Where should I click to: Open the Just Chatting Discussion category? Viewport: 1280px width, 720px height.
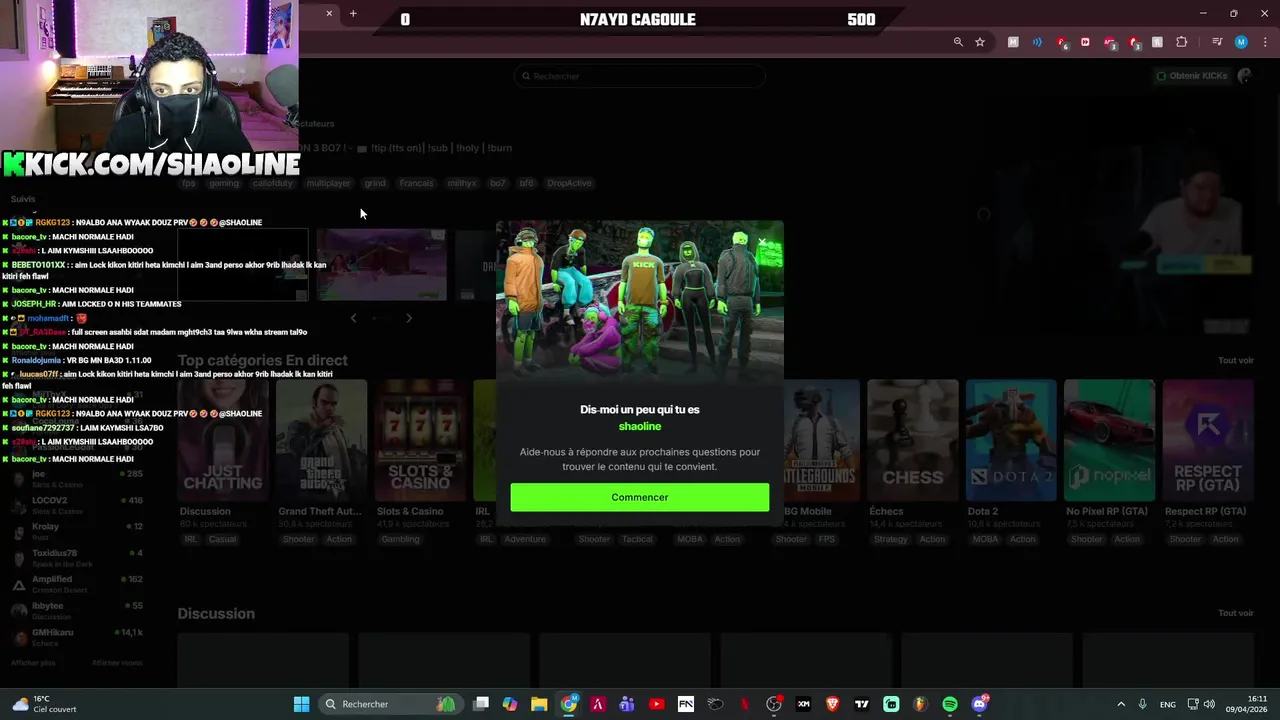click(x=223, y=440)
